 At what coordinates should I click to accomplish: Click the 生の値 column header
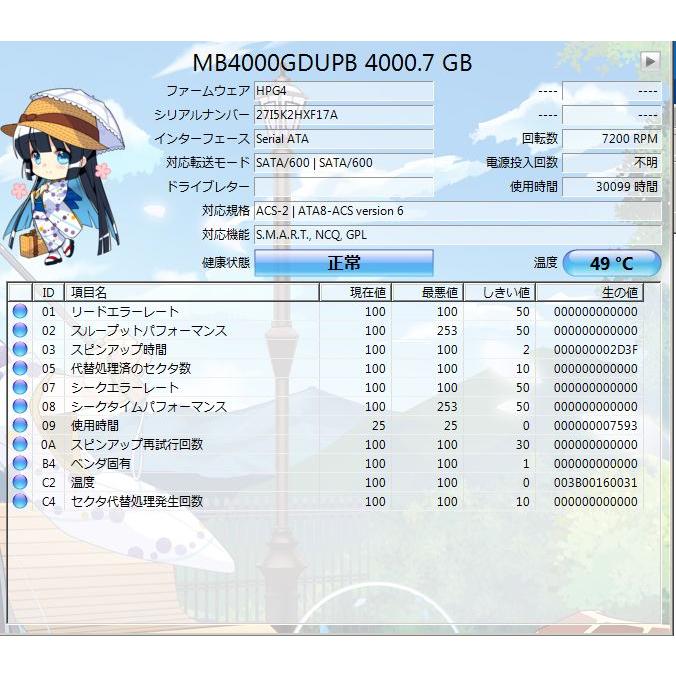[590, 292]
